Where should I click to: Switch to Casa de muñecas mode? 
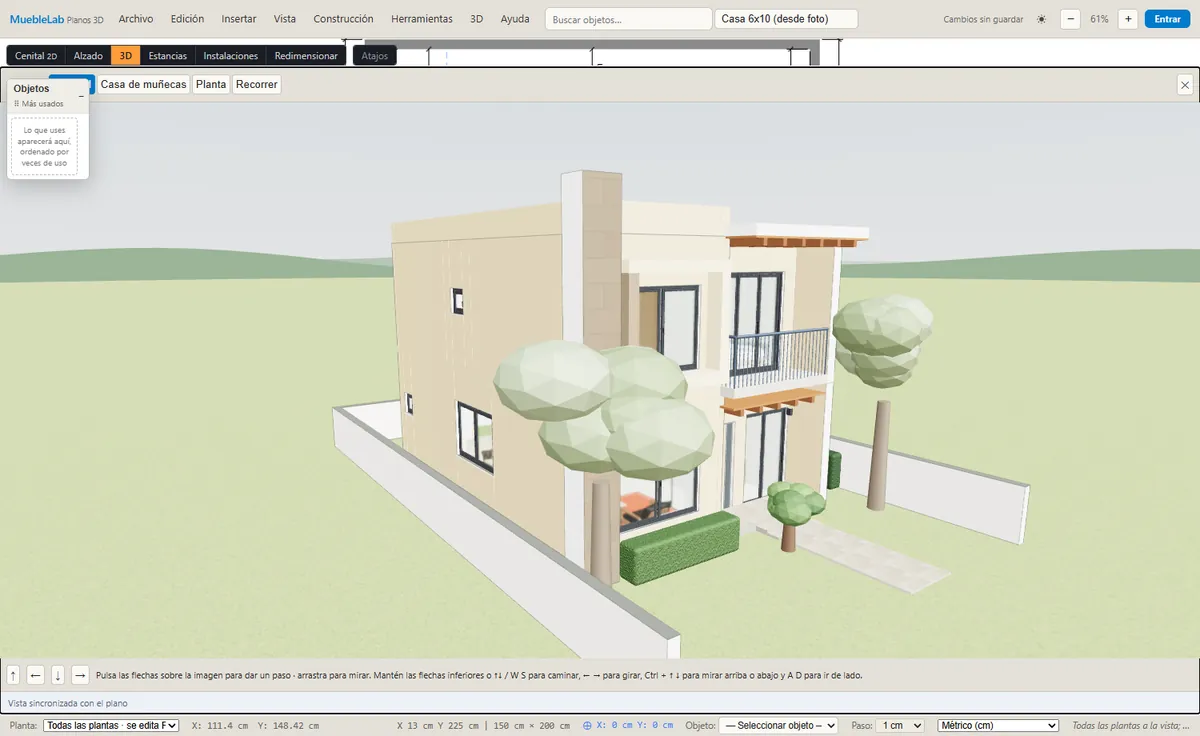144,85
